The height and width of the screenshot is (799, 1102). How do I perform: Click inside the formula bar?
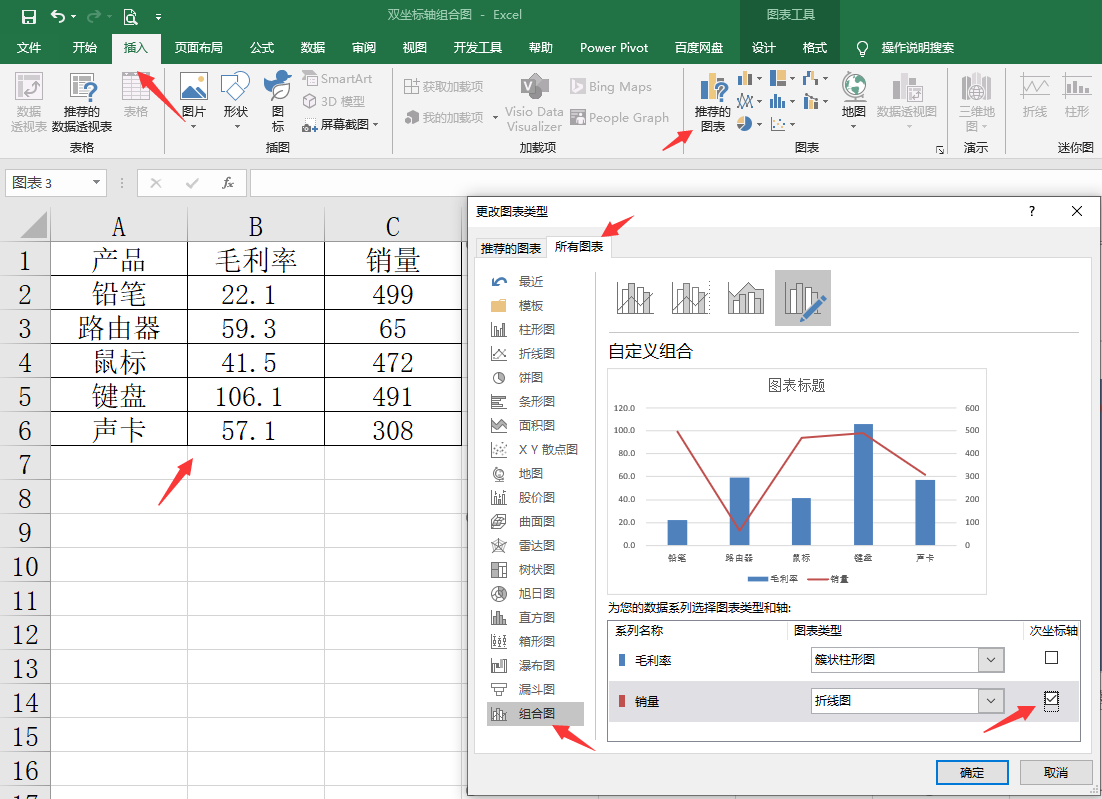(x=675, y=183)
